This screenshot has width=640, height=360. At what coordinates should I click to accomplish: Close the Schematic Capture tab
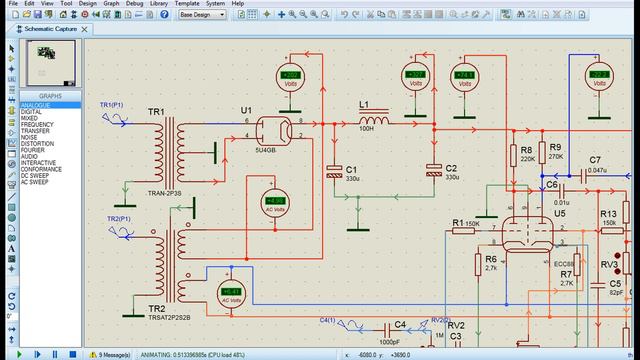pos(84,29)
